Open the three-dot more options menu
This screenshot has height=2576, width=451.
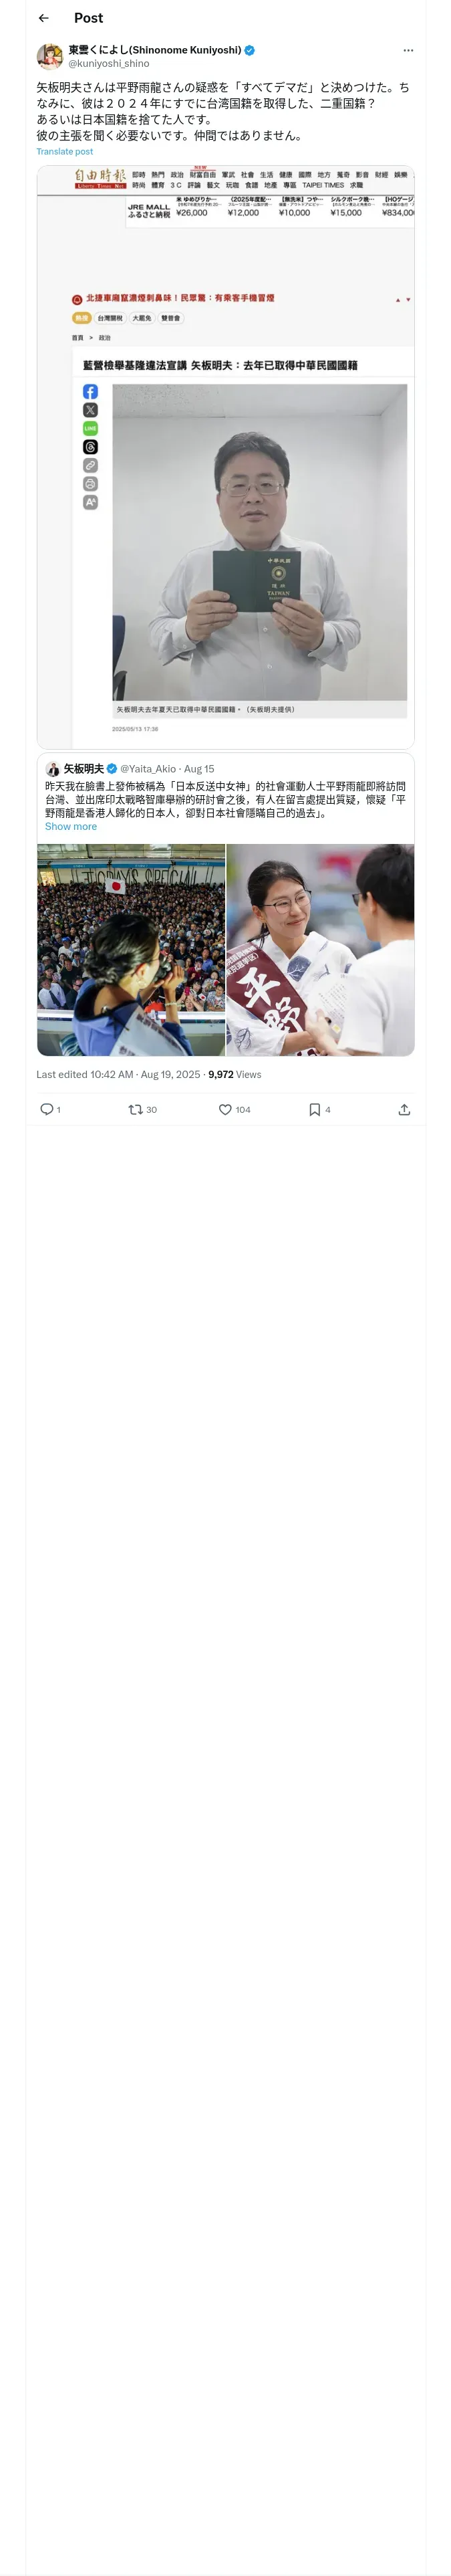[x=408, y=50]
